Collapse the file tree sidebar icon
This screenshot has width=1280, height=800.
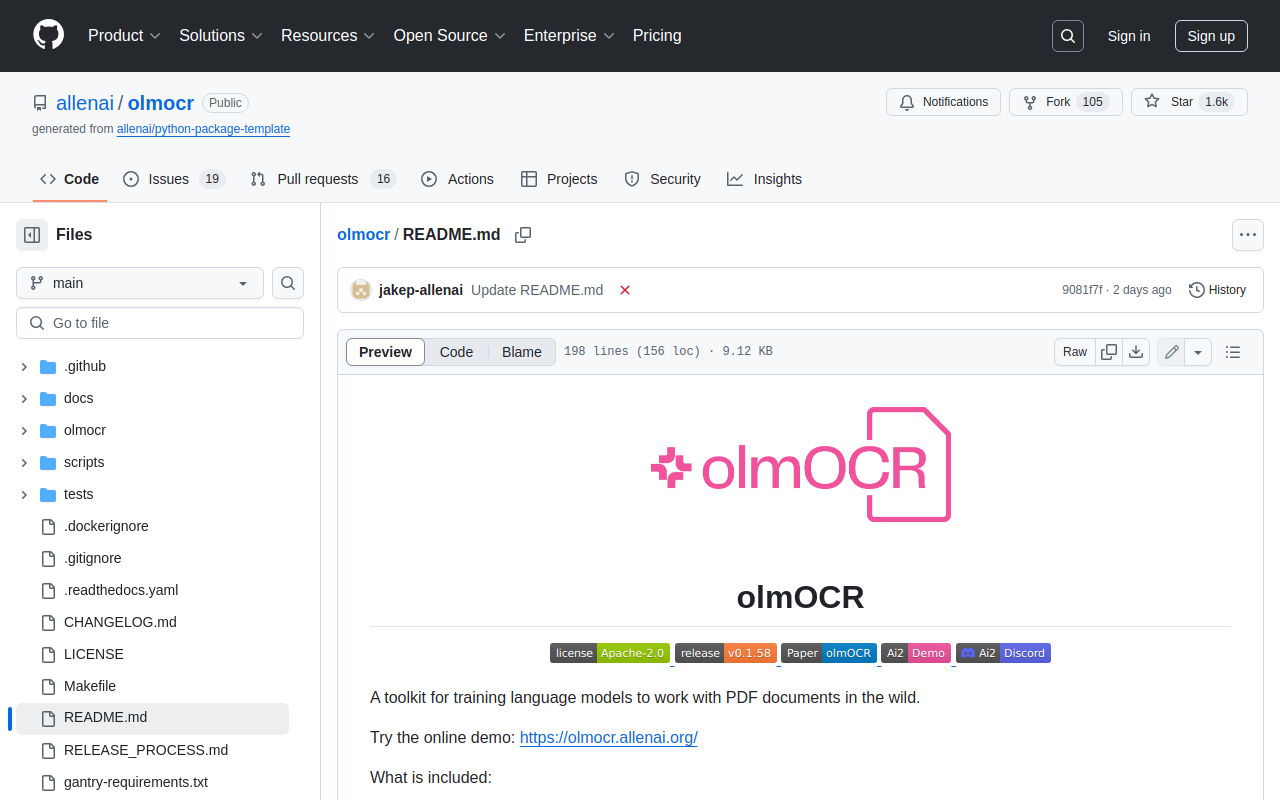[32, 235]
